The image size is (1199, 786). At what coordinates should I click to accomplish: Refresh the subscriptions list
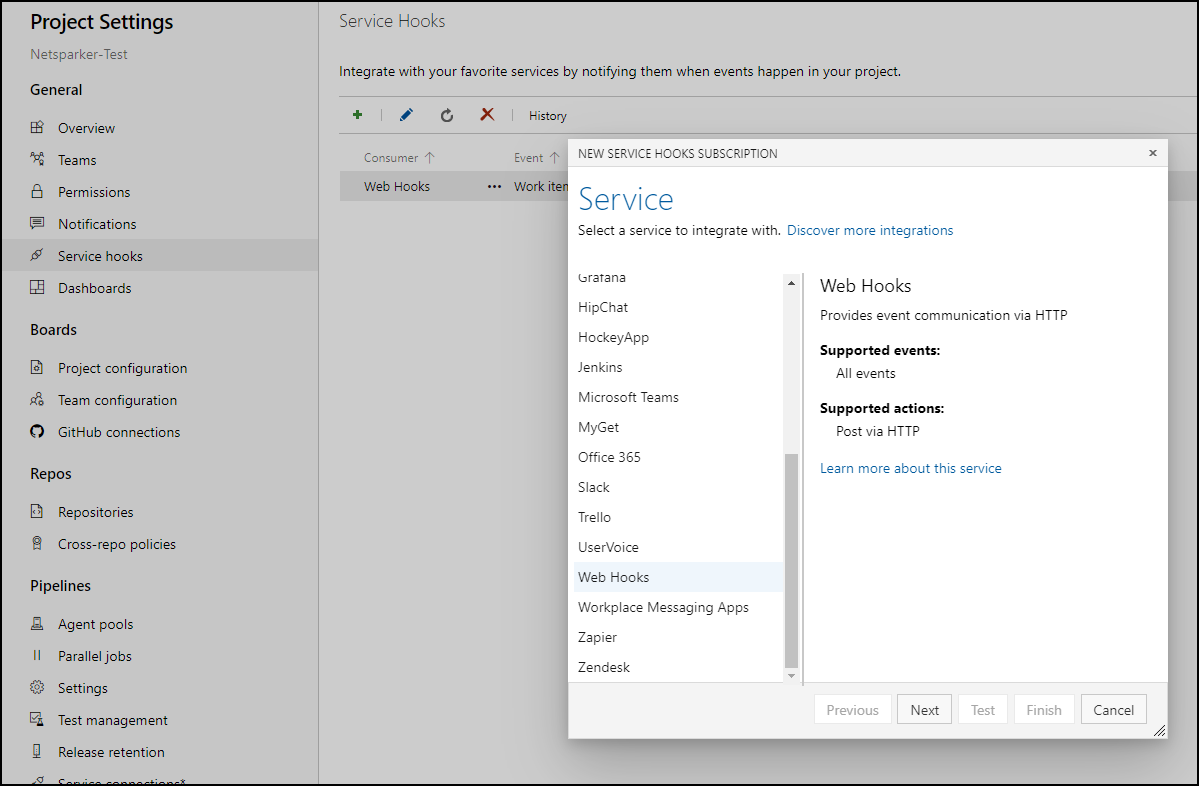(x=446, y=115)
